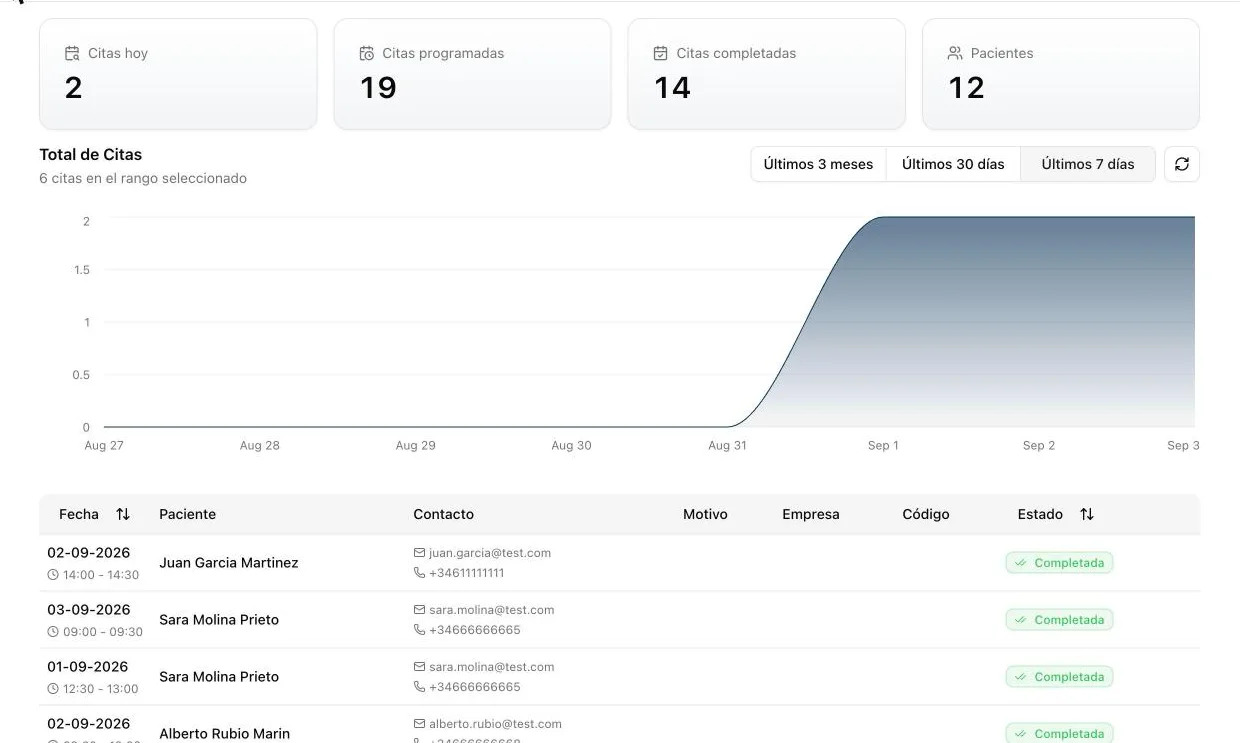Sort table using the Fecha arrows icon
Screen dimensions: 1240x743
pyautogui.click(x=123, y=514)
